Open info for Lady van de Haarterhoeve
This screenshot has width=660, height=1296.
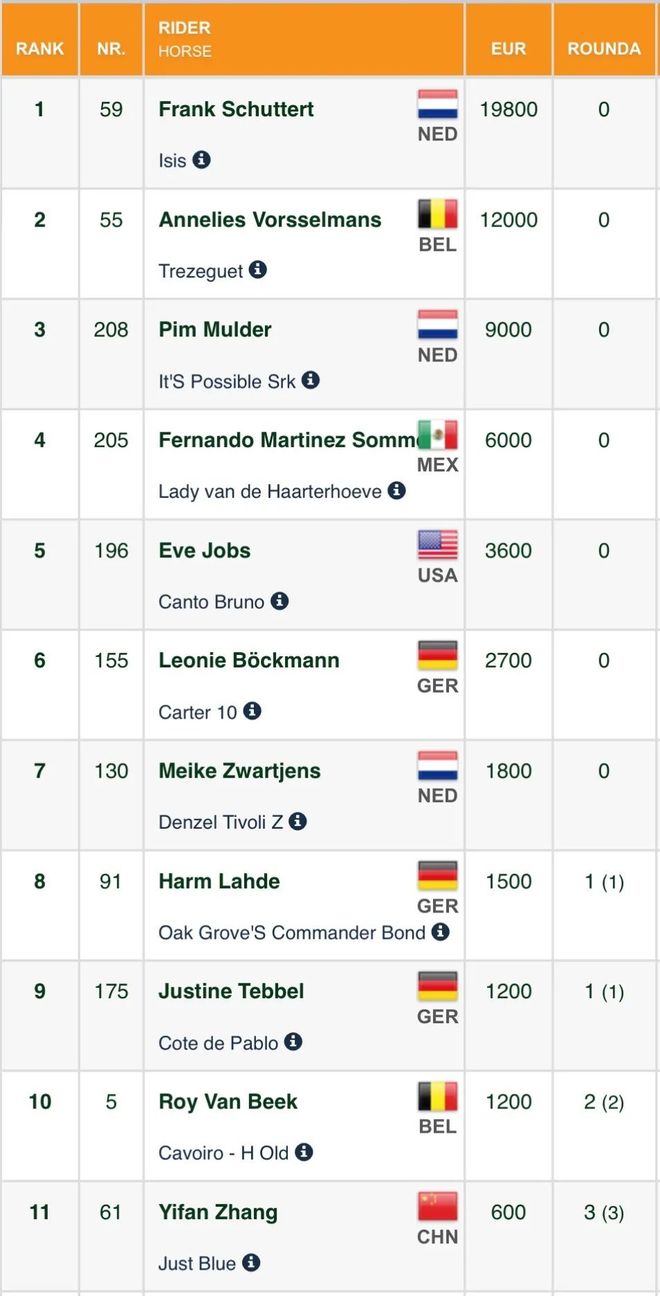[397, 490]
